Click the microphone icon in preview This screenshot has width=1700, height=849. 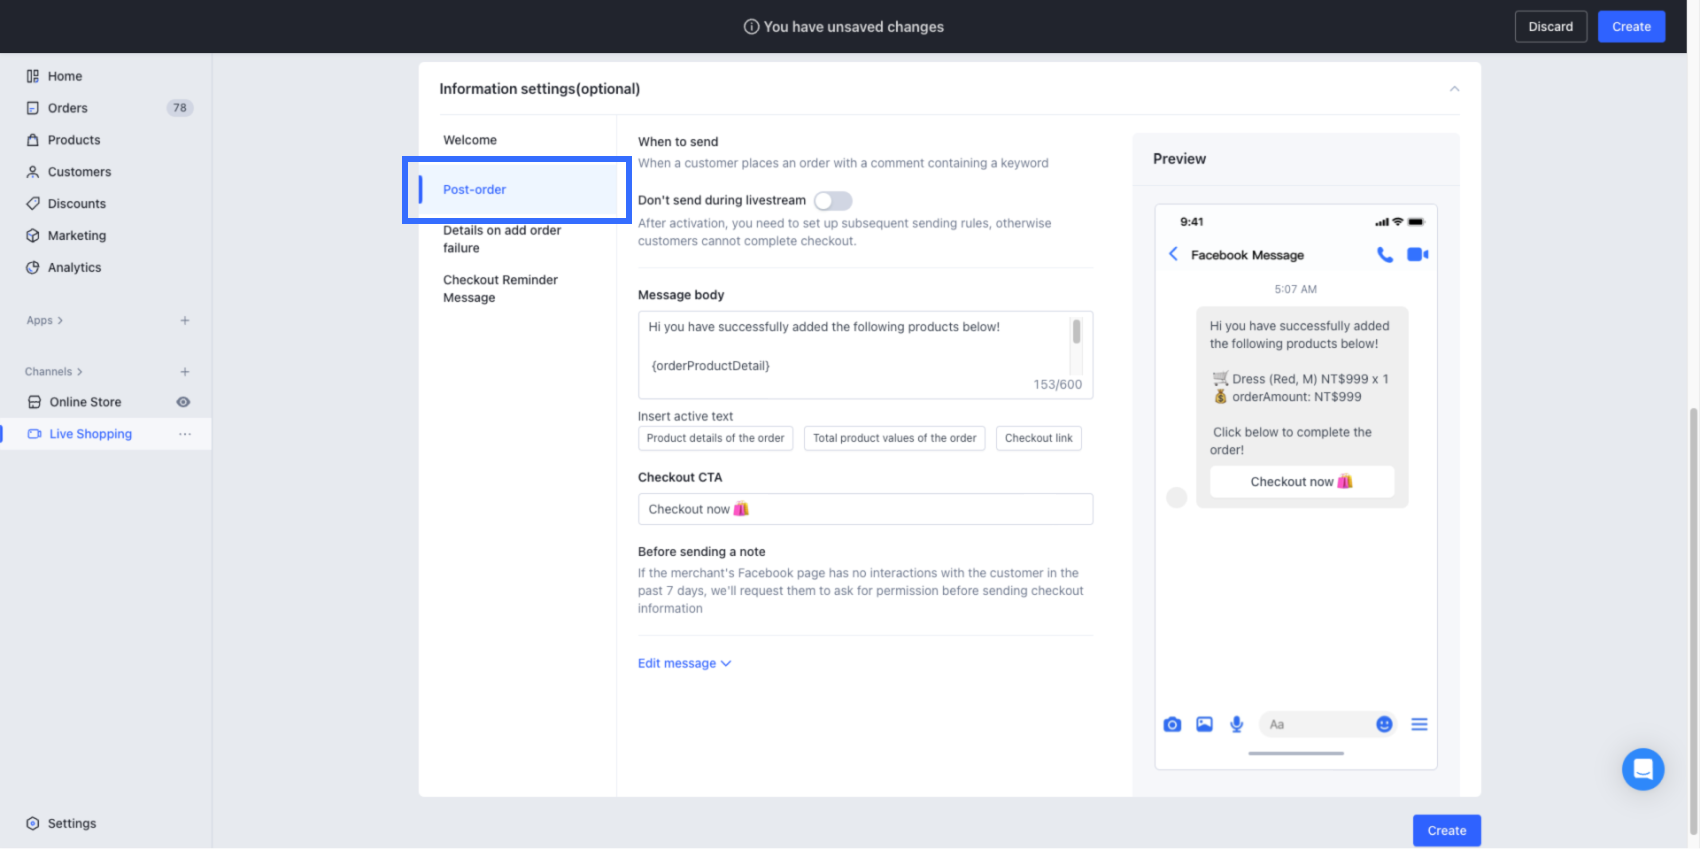point(1237,724)
